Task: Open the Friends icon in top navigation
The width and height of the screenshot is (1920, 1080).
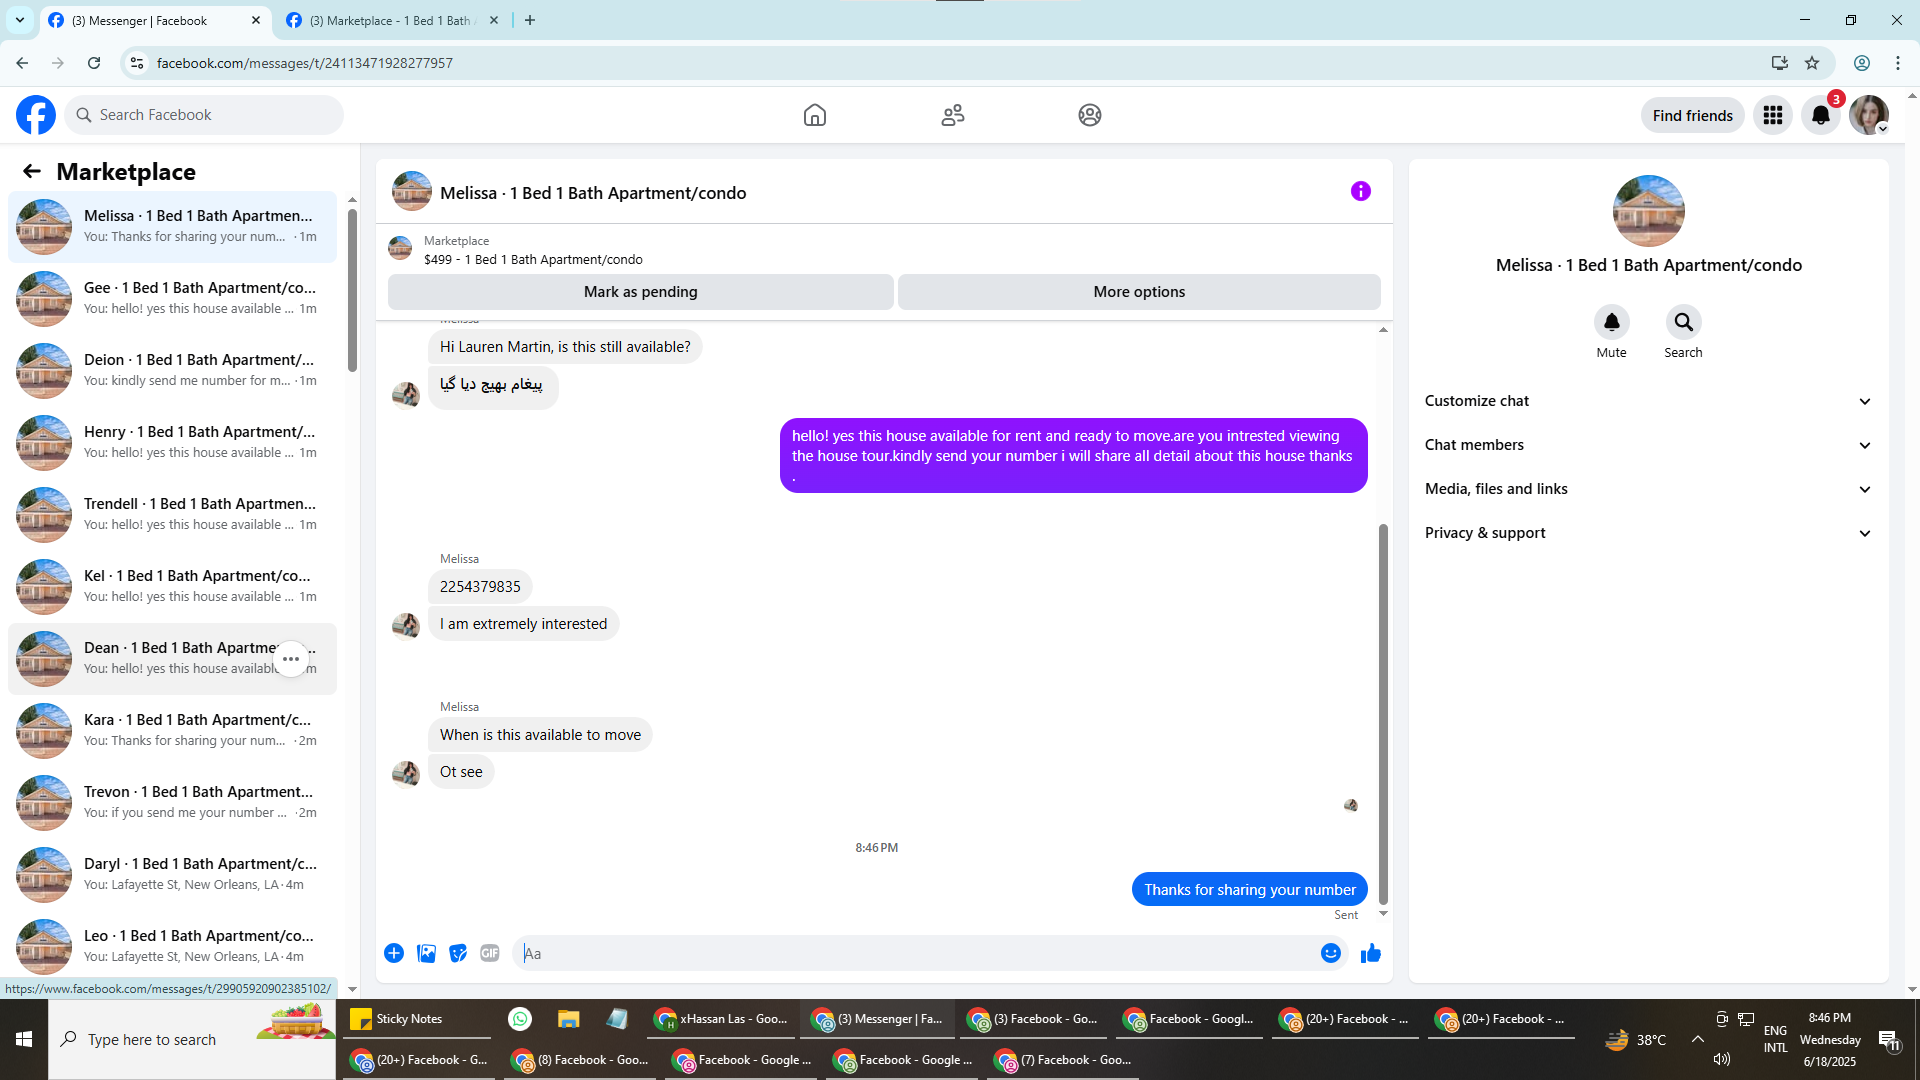Action: (953, 115)
